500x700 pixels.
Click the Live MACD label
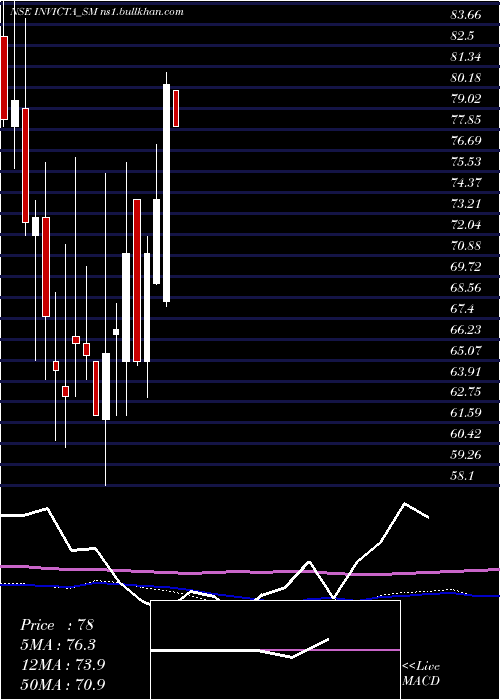click(421, 674)
